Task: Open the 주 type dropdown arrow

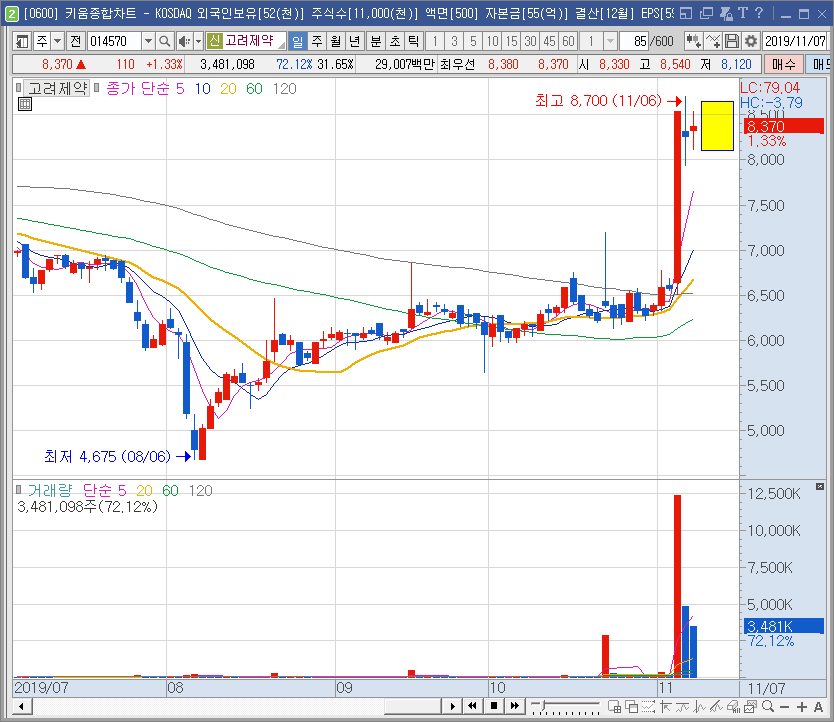Action: (x=57, y=41)
